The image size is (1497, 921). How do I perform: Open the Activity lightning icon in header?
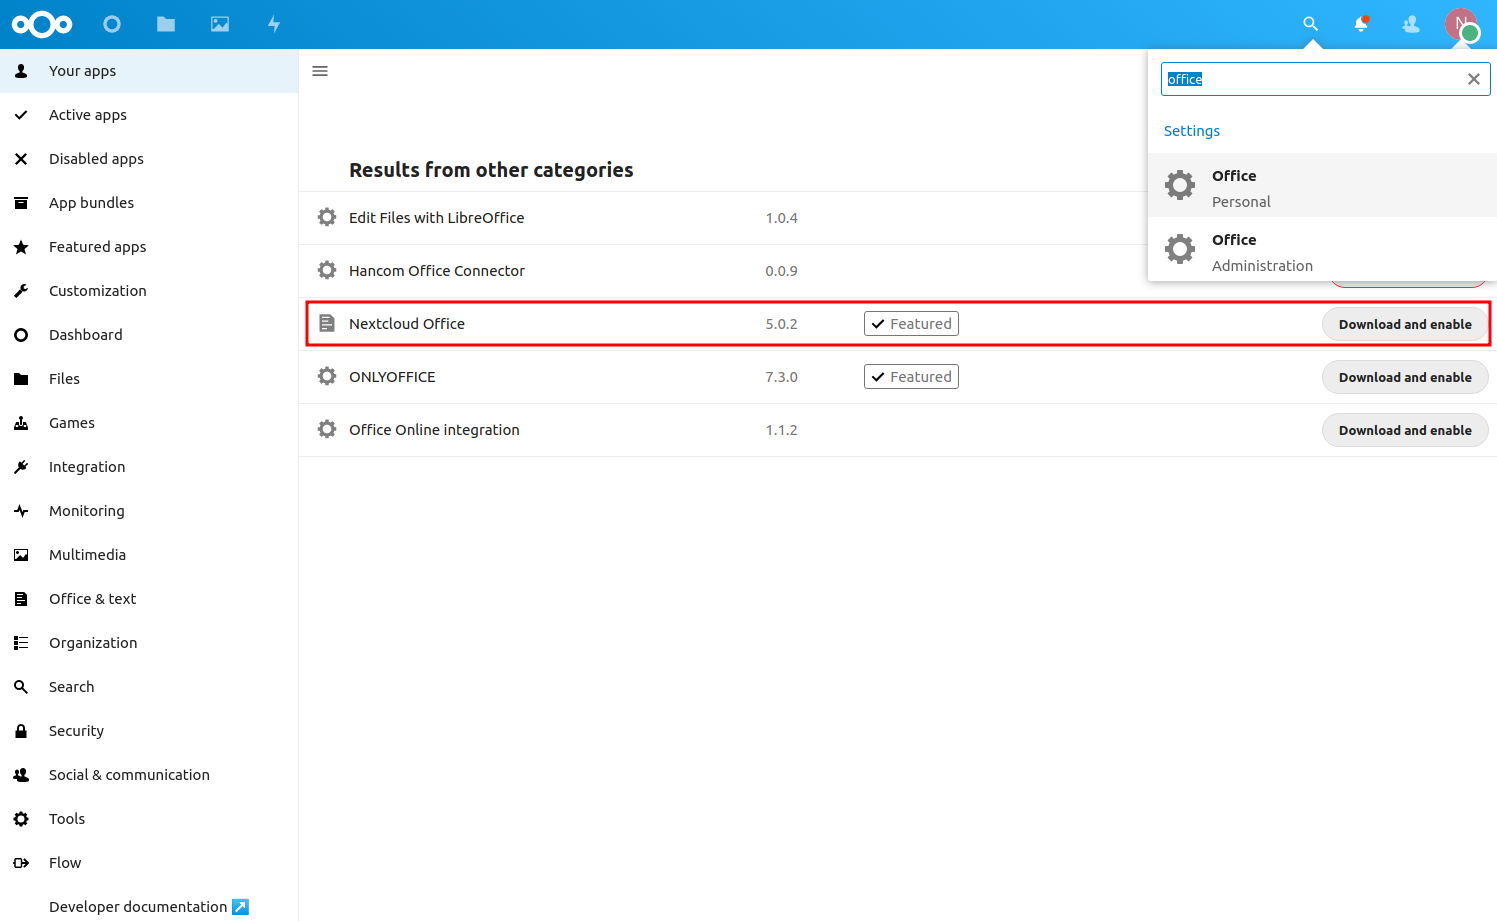click(x=274, y=24)
